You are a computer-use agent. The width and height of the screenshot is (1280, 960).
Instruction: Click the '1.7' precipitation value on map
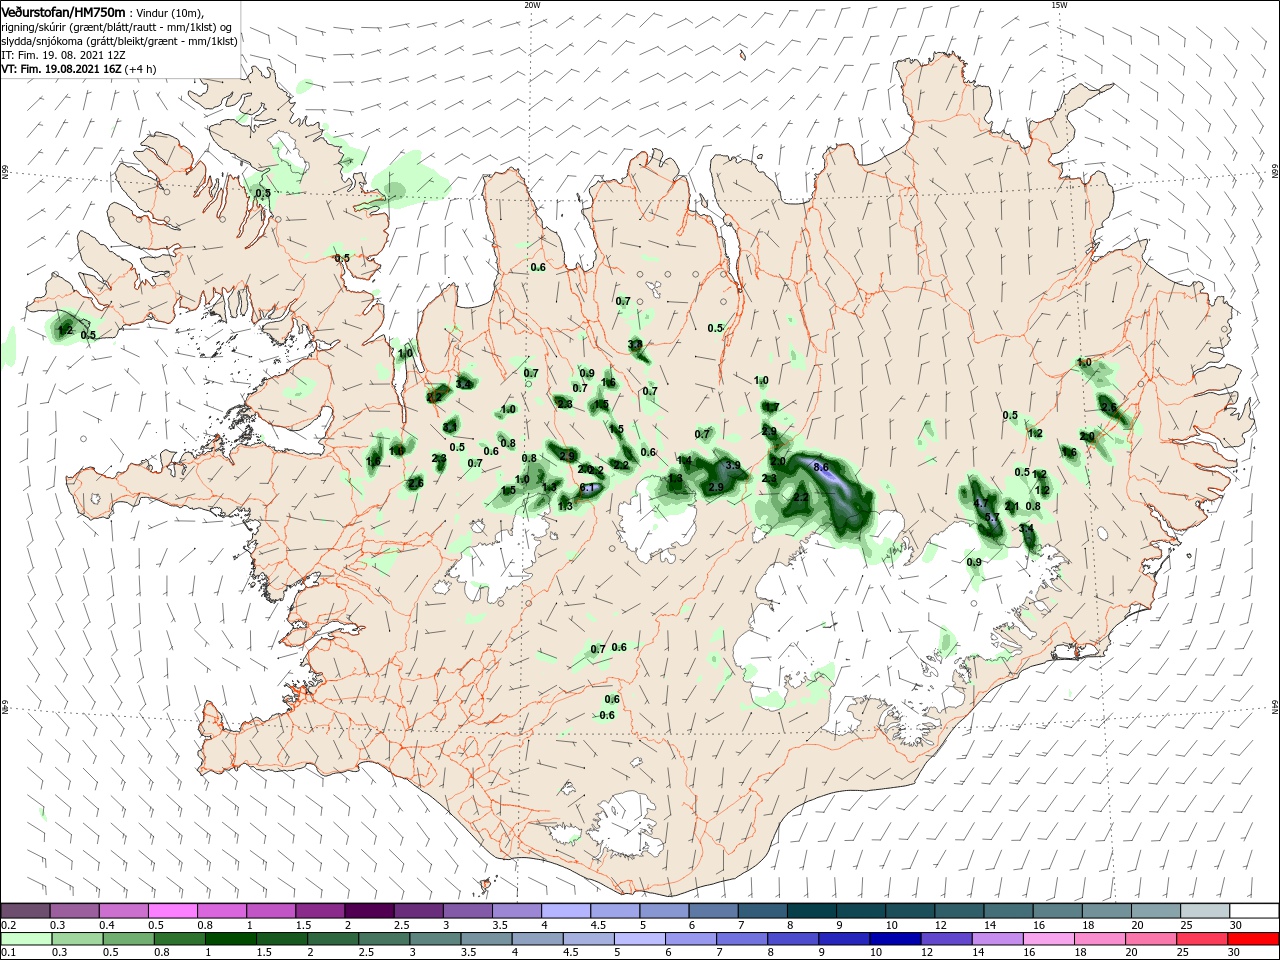pos(770,407)
